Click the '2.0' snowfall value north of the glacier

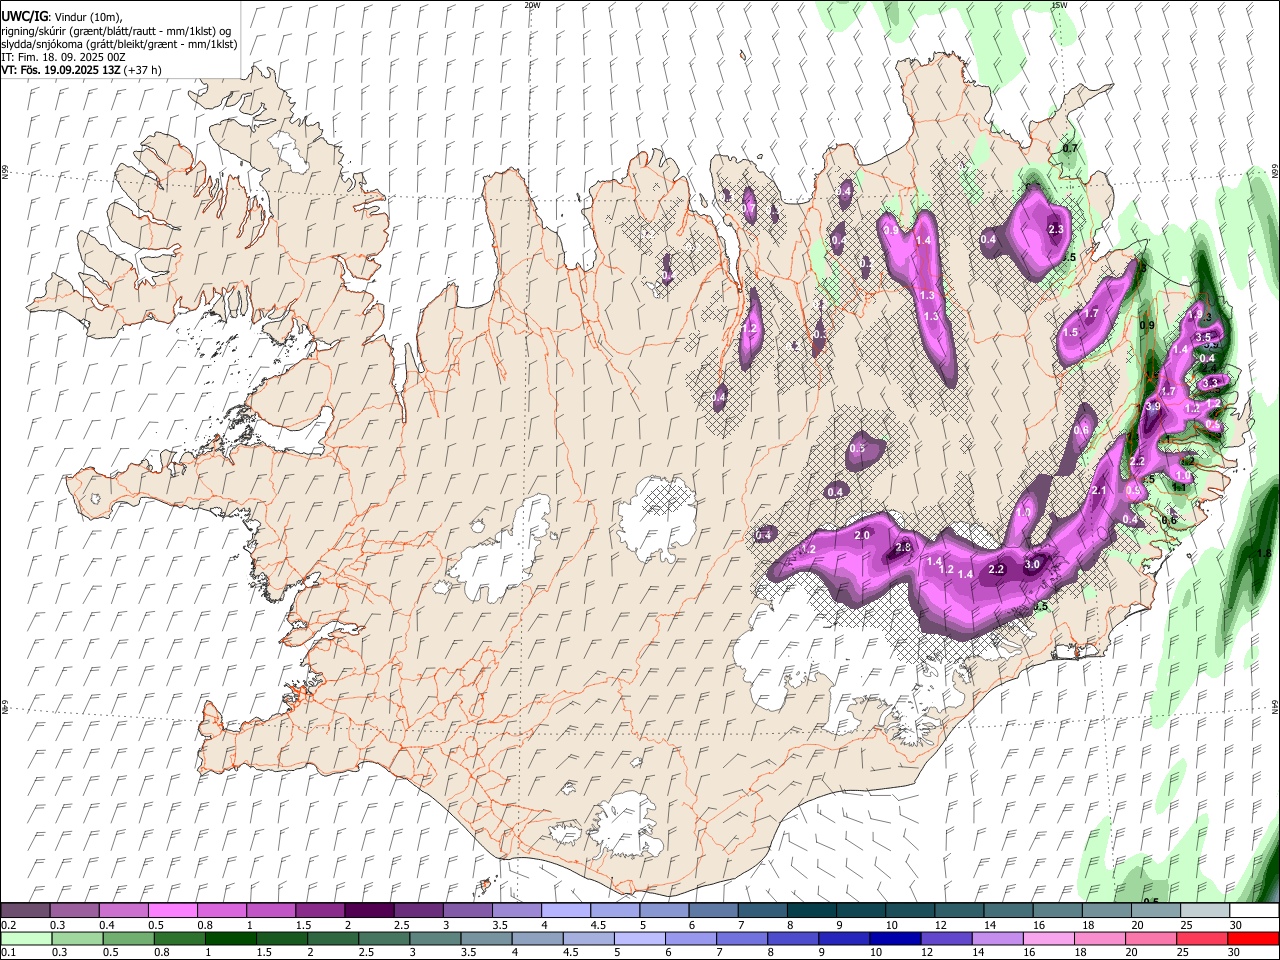click(862, 535)
